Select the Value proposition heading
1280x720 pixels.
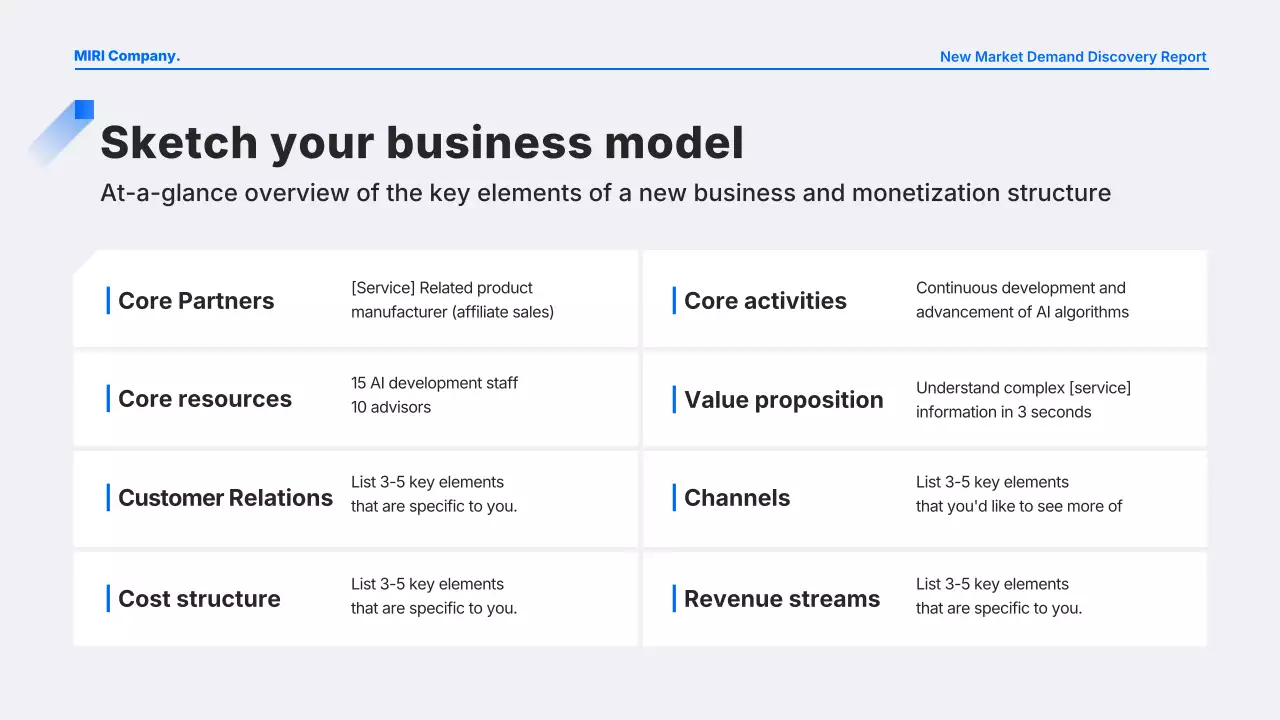783,400
